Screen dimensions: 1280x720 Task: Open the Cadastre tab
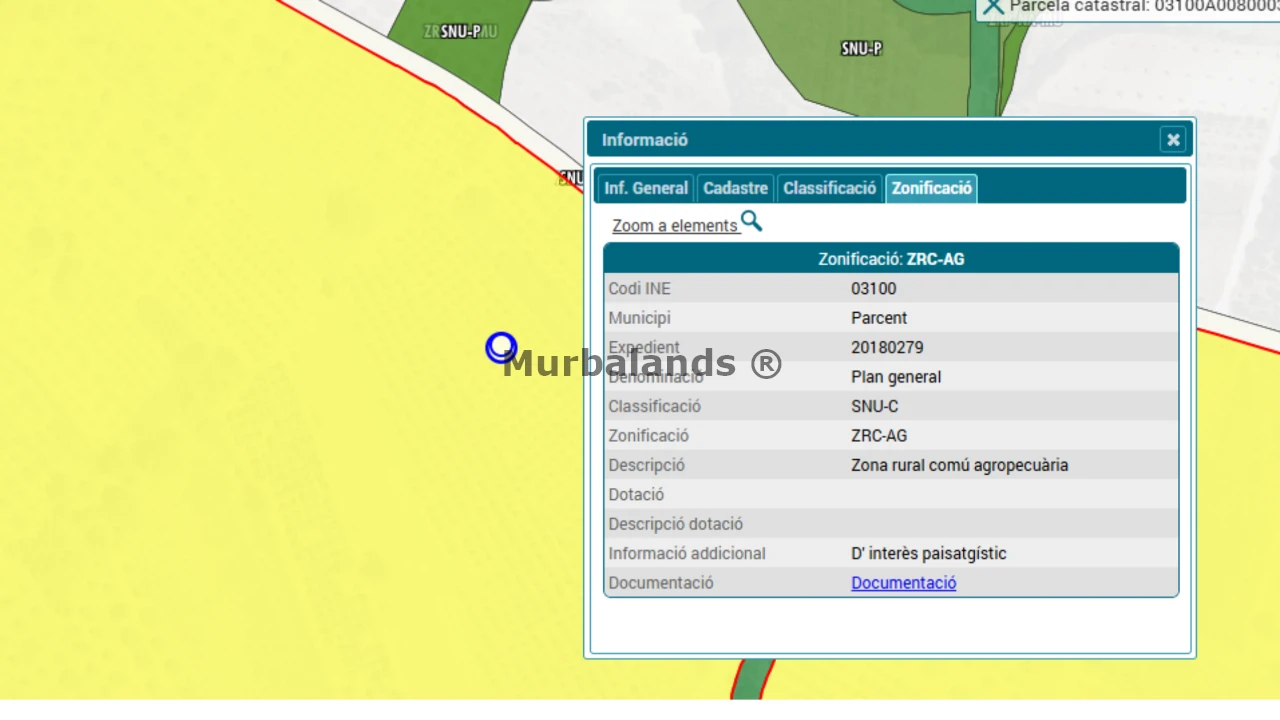[735, 188]
